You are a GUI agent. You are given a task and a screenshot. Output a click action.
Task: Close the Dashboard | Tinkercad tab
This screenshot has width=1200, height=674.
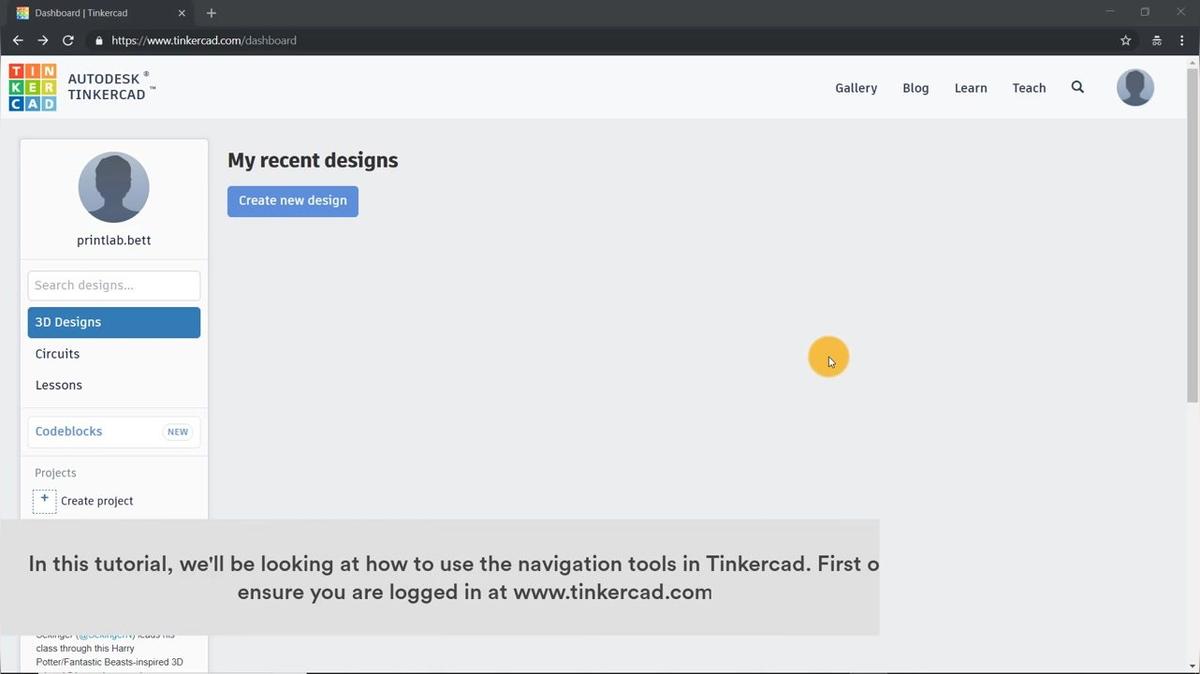click(181, 13)
